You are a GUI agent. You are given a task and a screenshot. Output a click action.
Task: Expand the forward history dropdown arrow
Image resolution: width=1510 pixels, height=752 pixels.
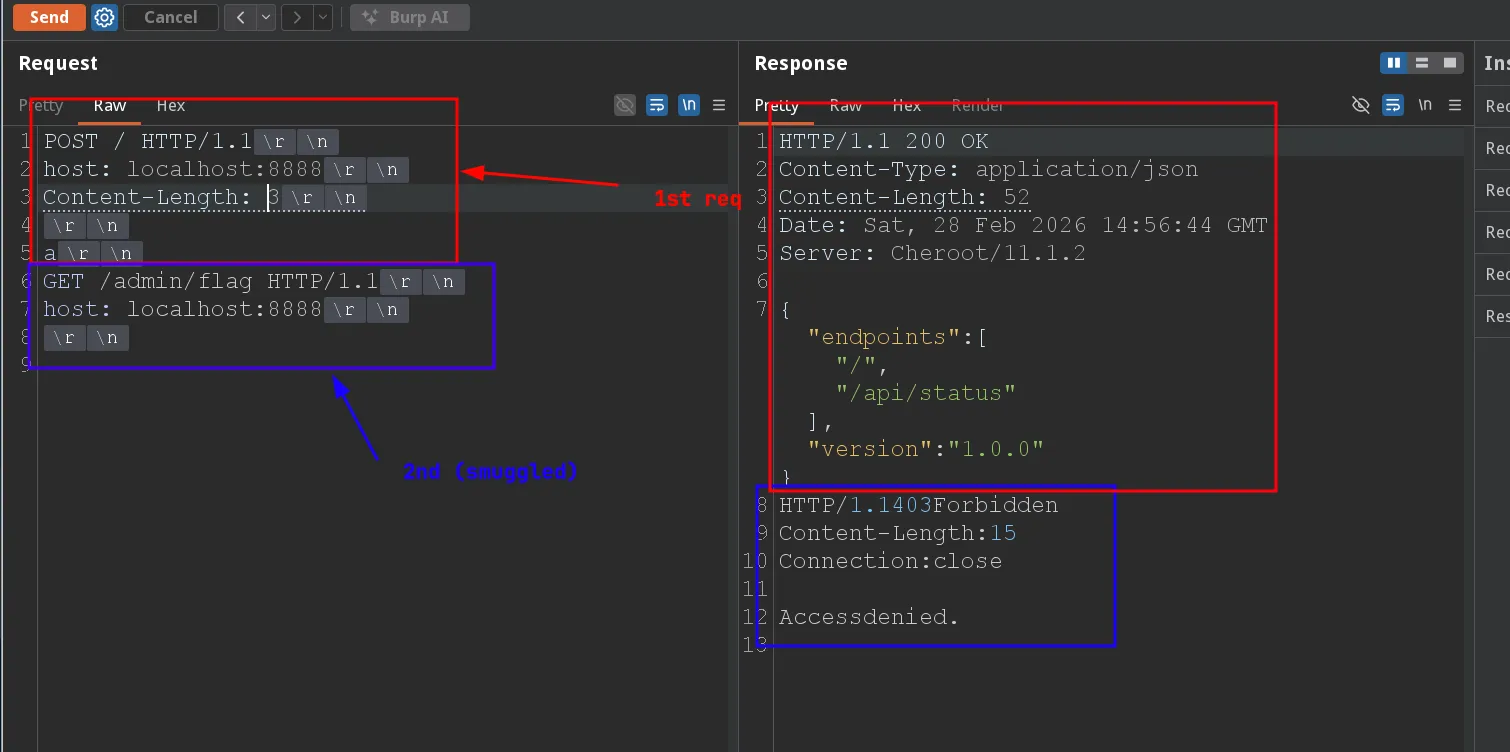322,17
